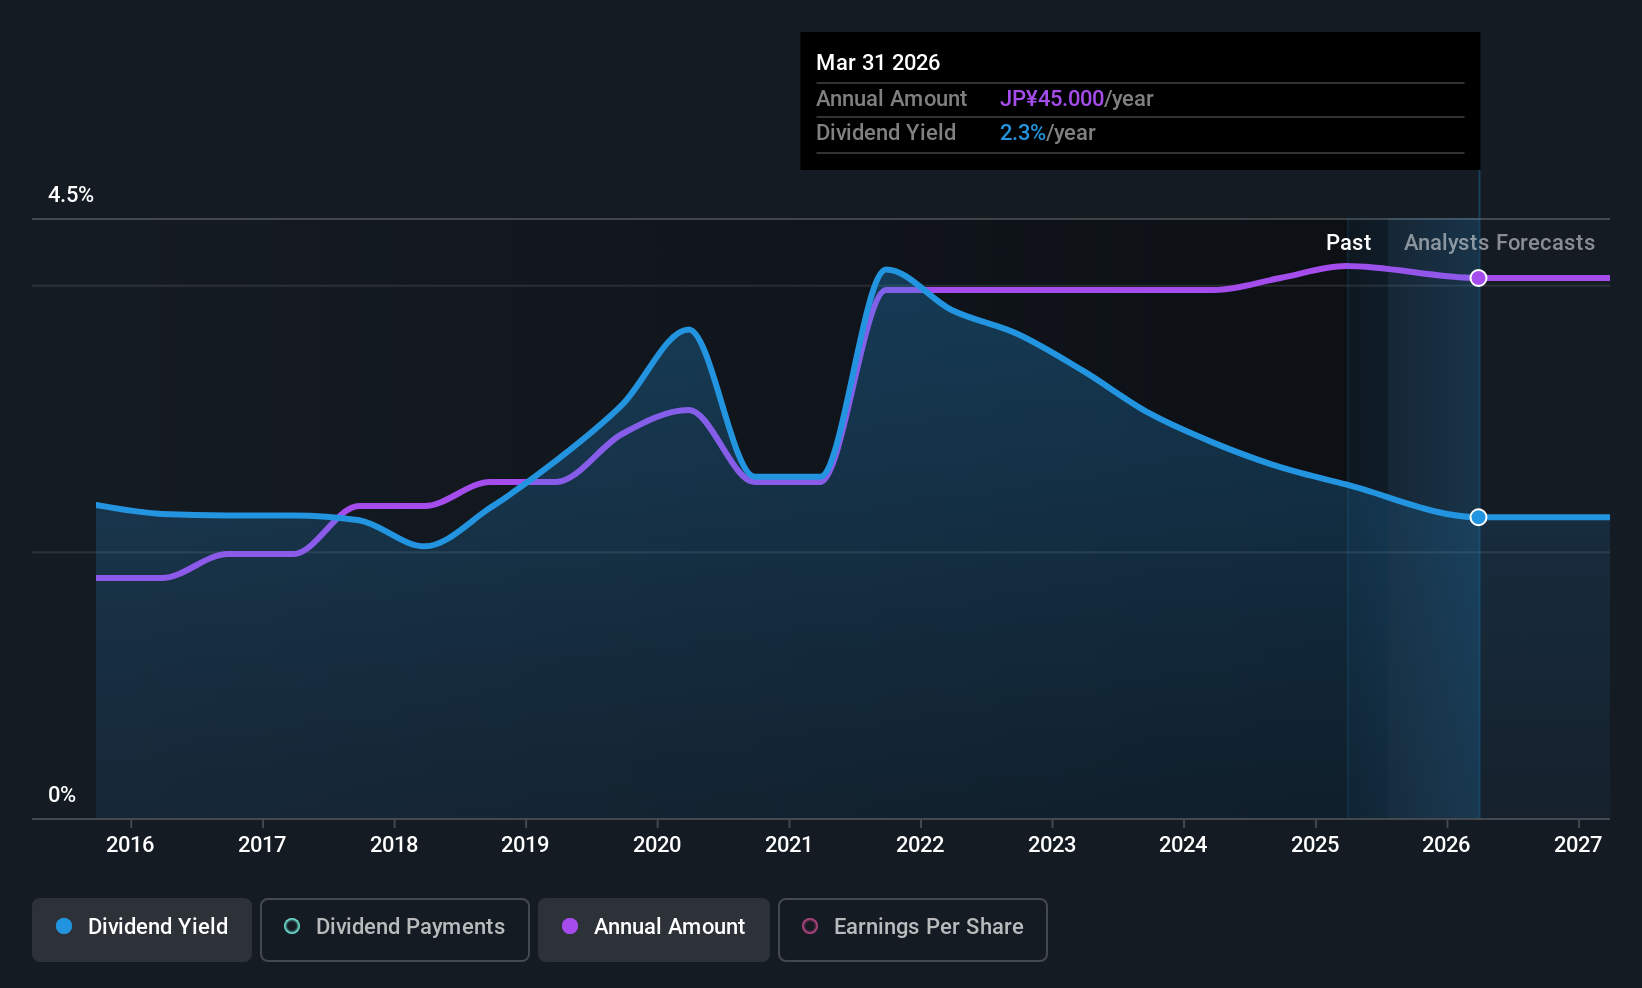Click the 2020 x-axis label
Viewport: 1642px width, 988px height.
[x=657, y=845]
